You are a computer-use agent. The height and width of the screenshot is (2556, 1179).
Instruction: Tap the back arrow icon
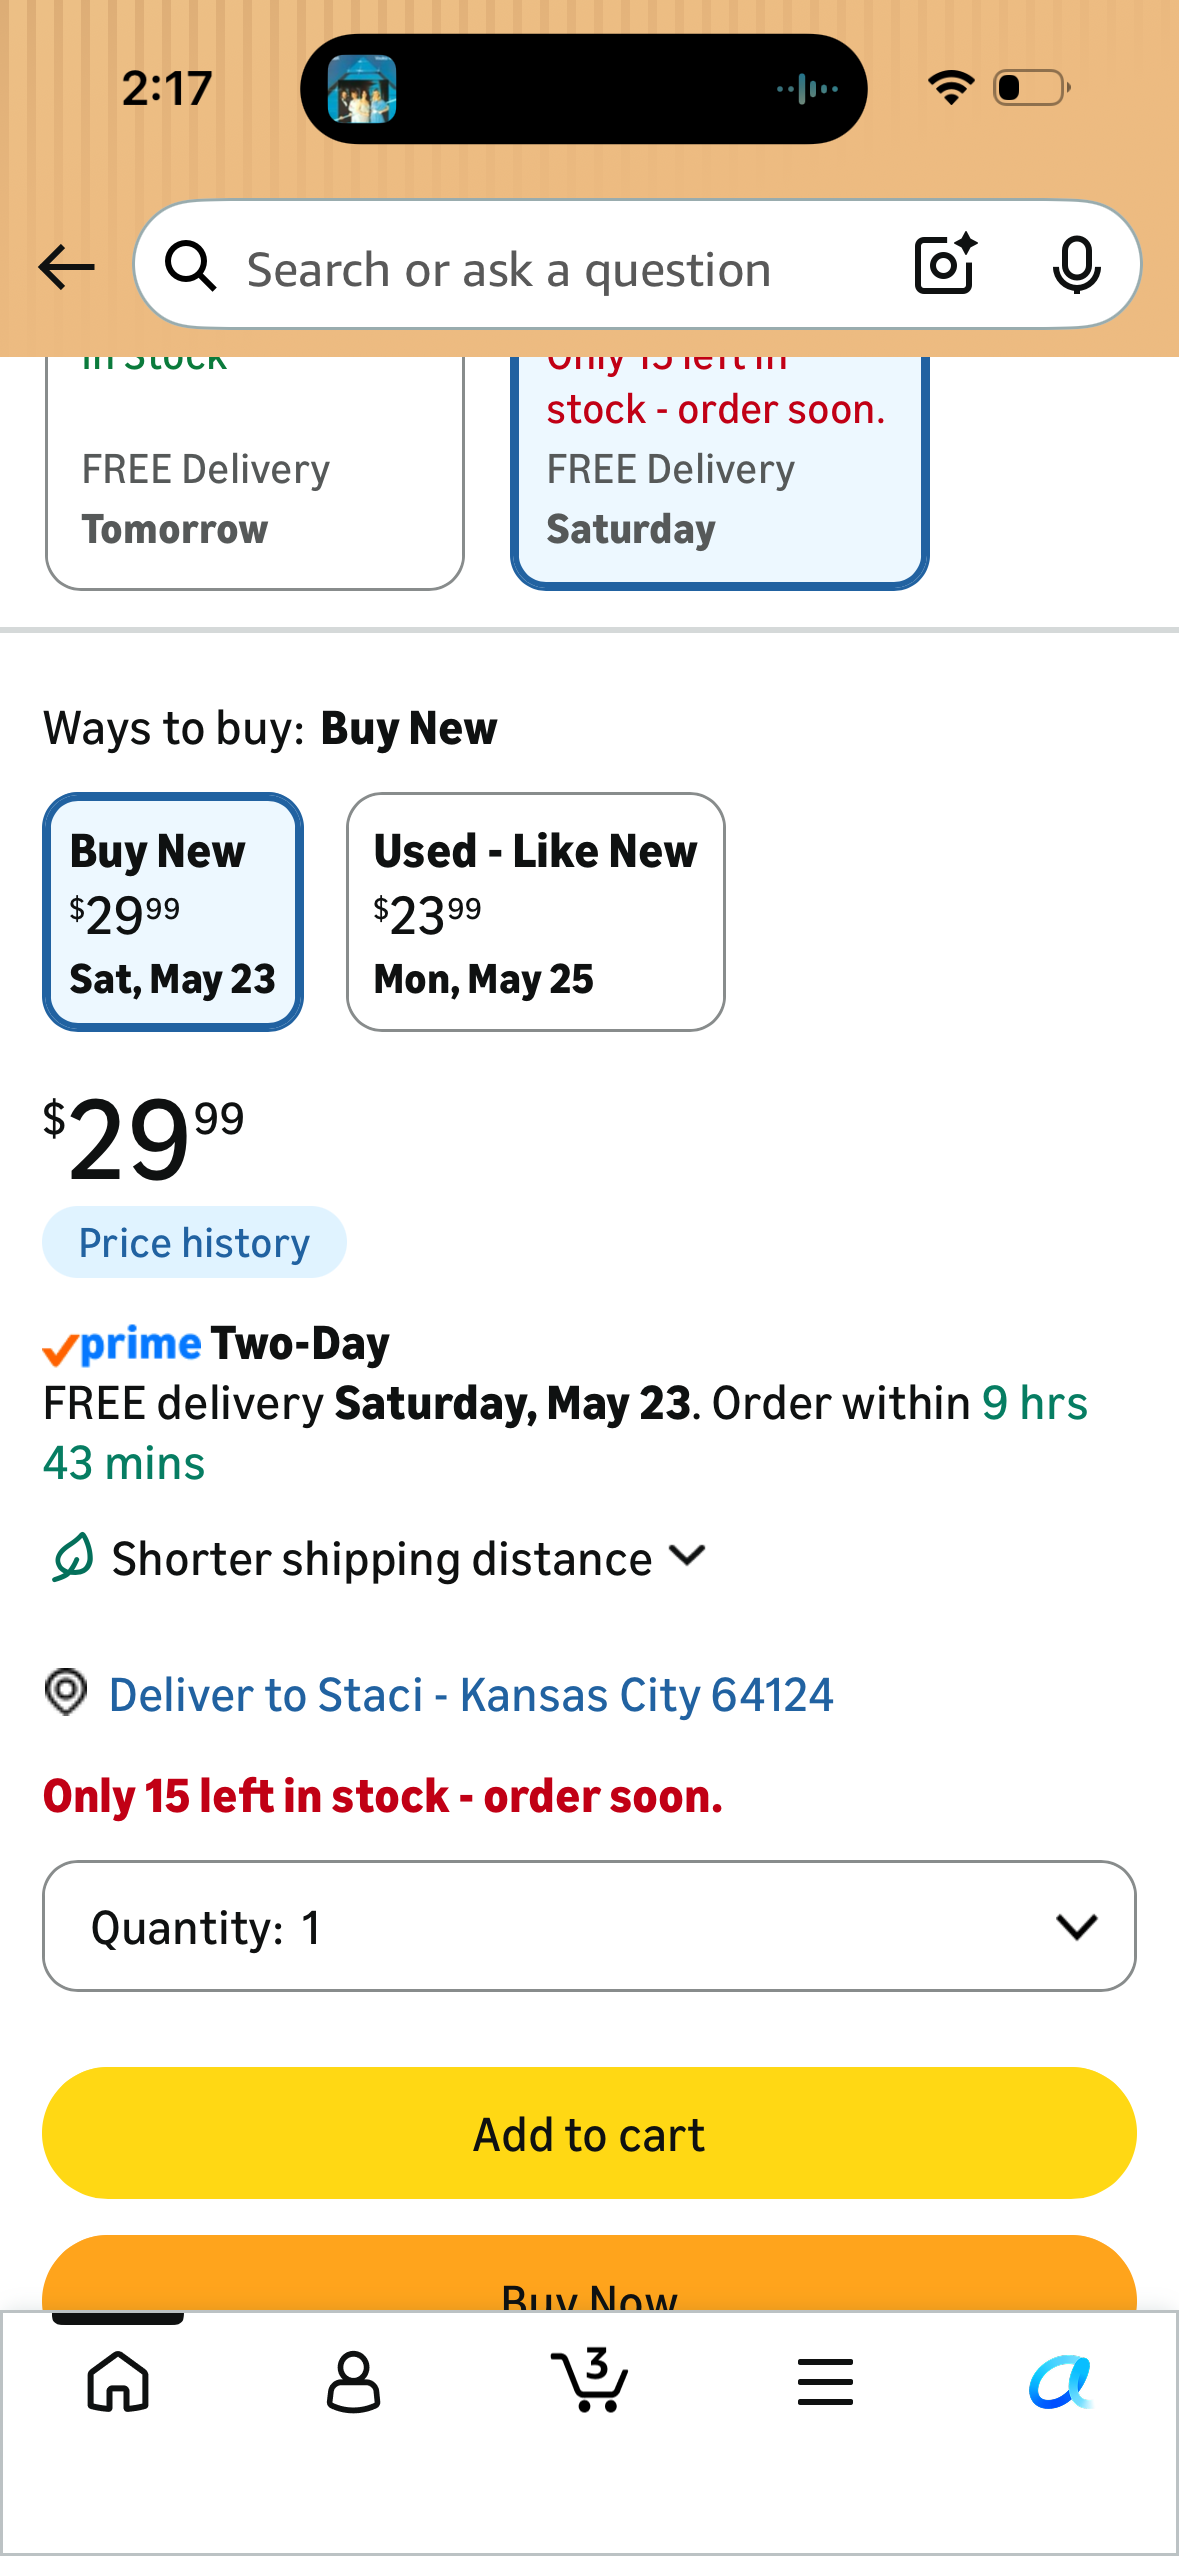(x=66, y=267)
